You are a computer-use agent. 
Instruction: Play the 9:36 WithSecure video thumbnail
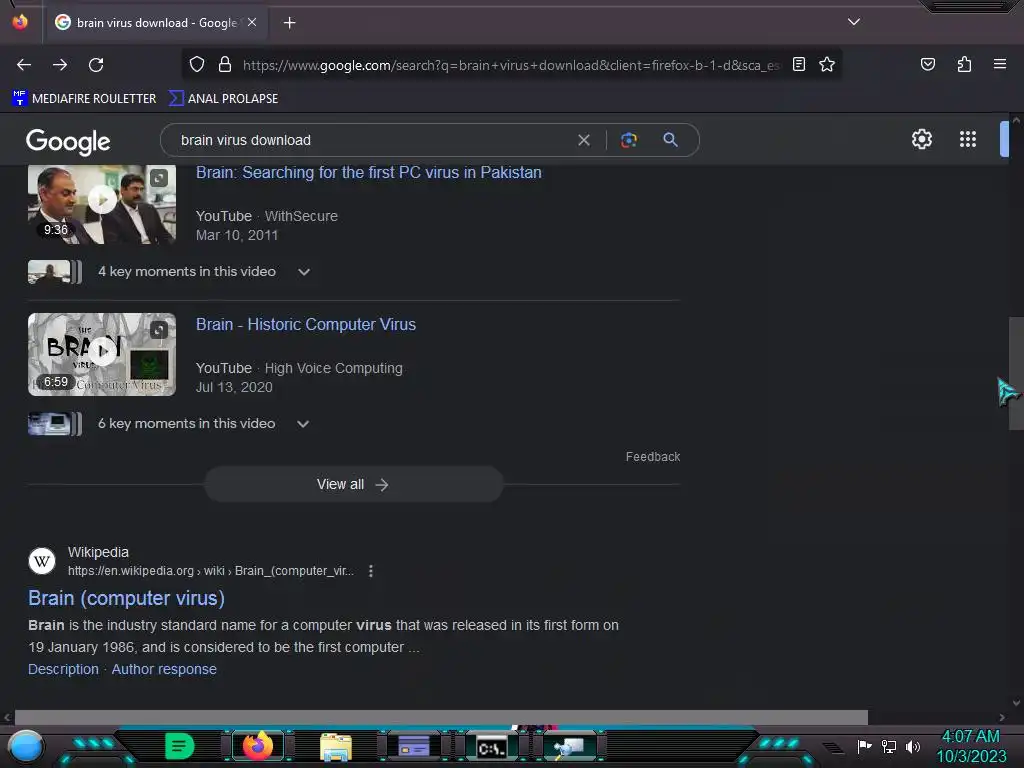point(102,204)
